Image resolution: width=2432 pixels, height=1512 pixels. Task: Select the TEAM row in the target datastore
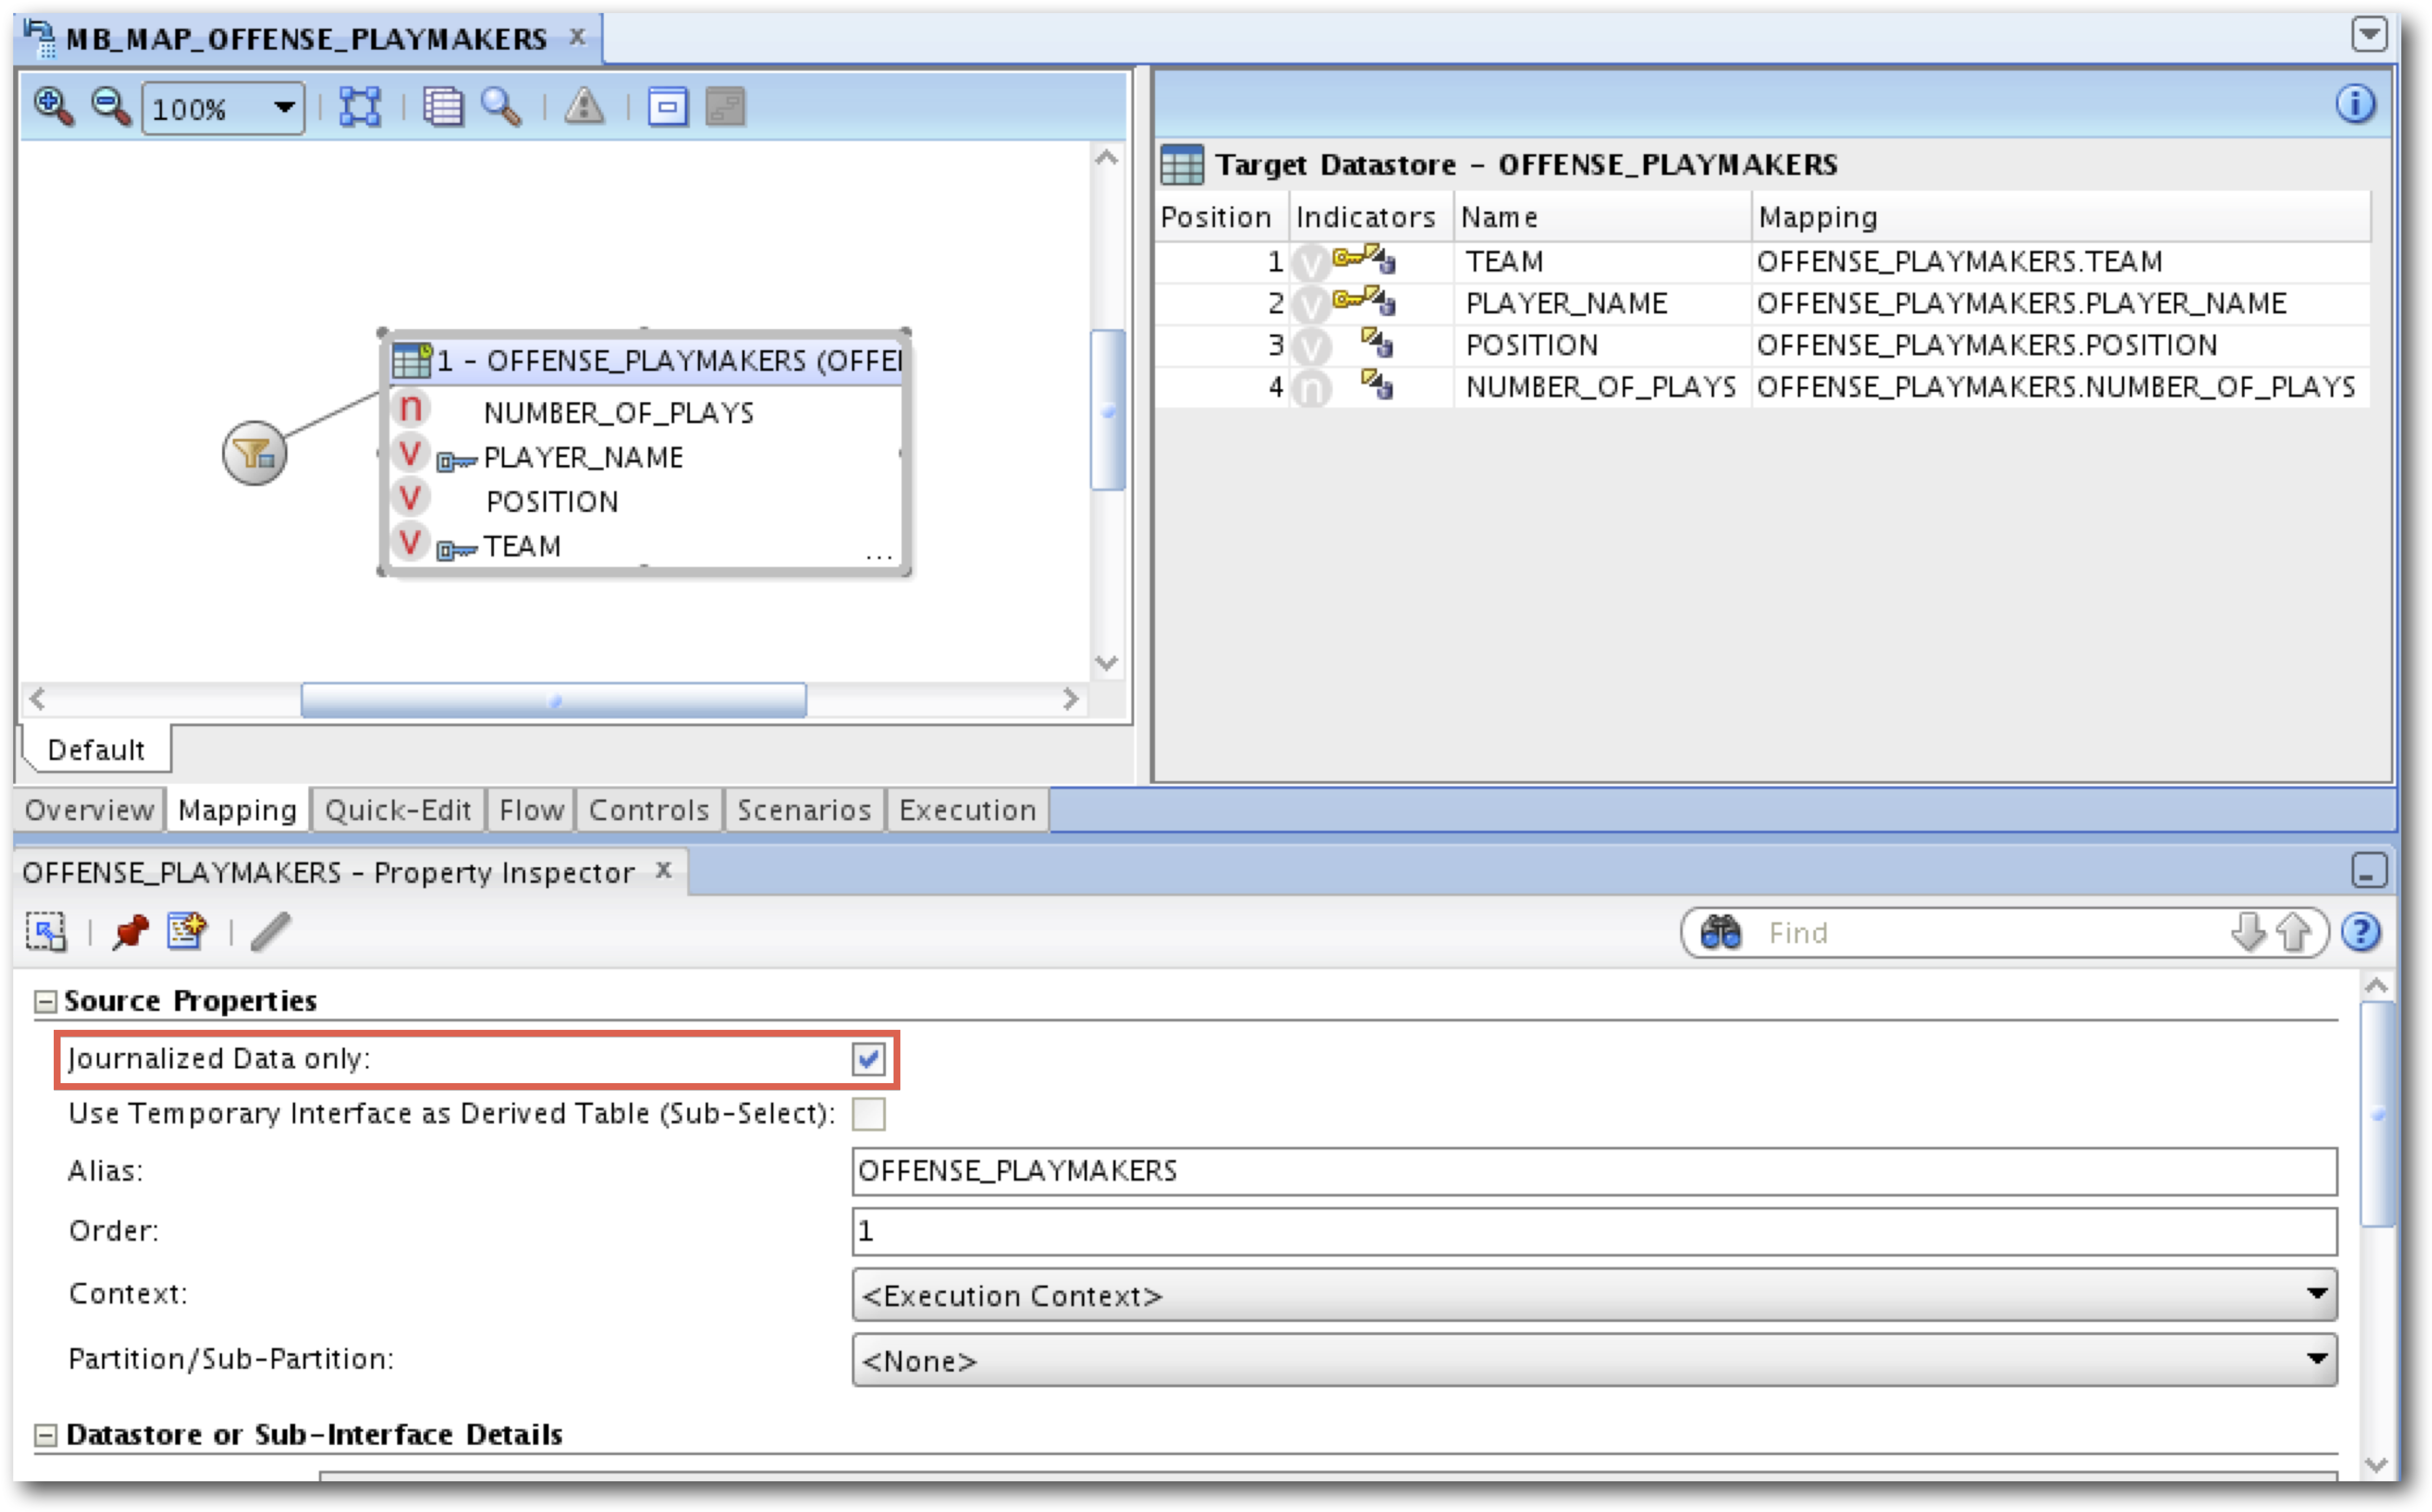(1762, 262)
